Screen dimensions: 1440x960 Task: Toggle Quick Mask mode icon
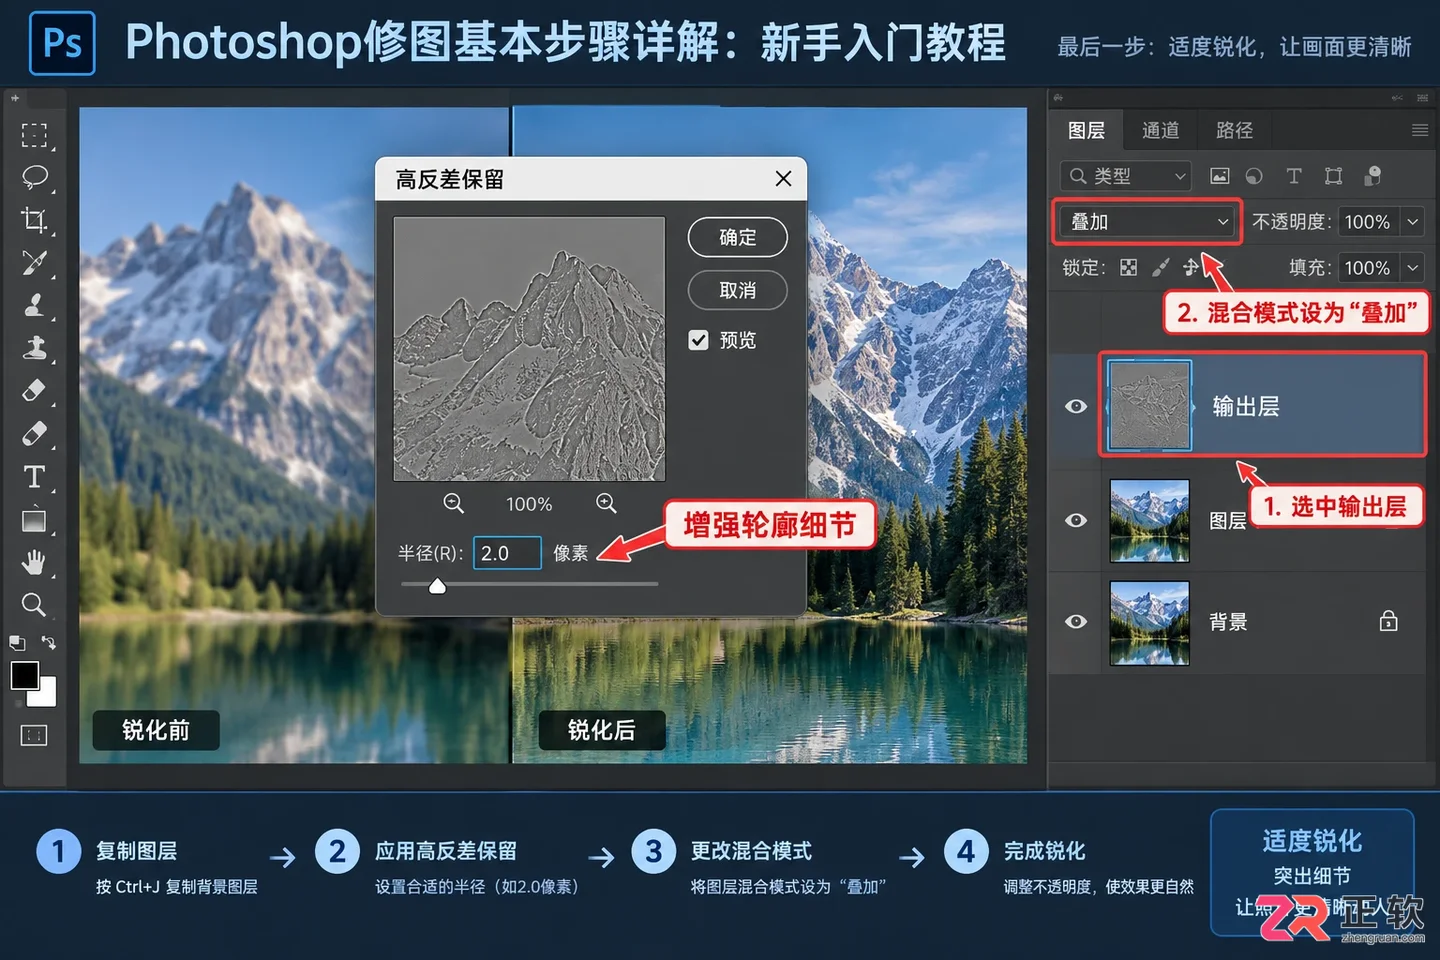[x=34, y=736]
